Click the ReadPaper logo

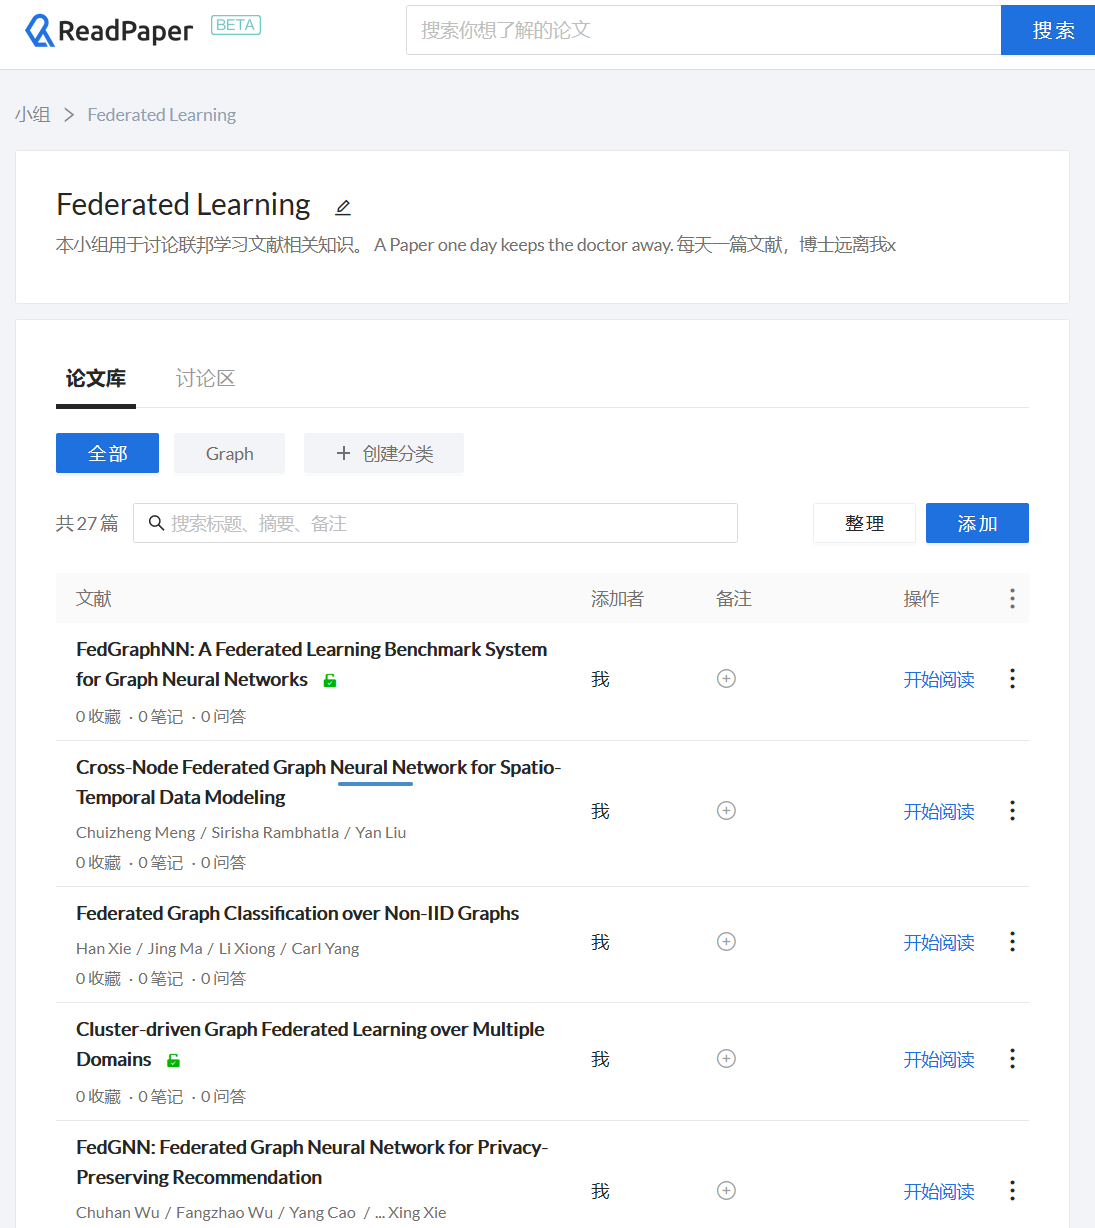coord(109,31)
